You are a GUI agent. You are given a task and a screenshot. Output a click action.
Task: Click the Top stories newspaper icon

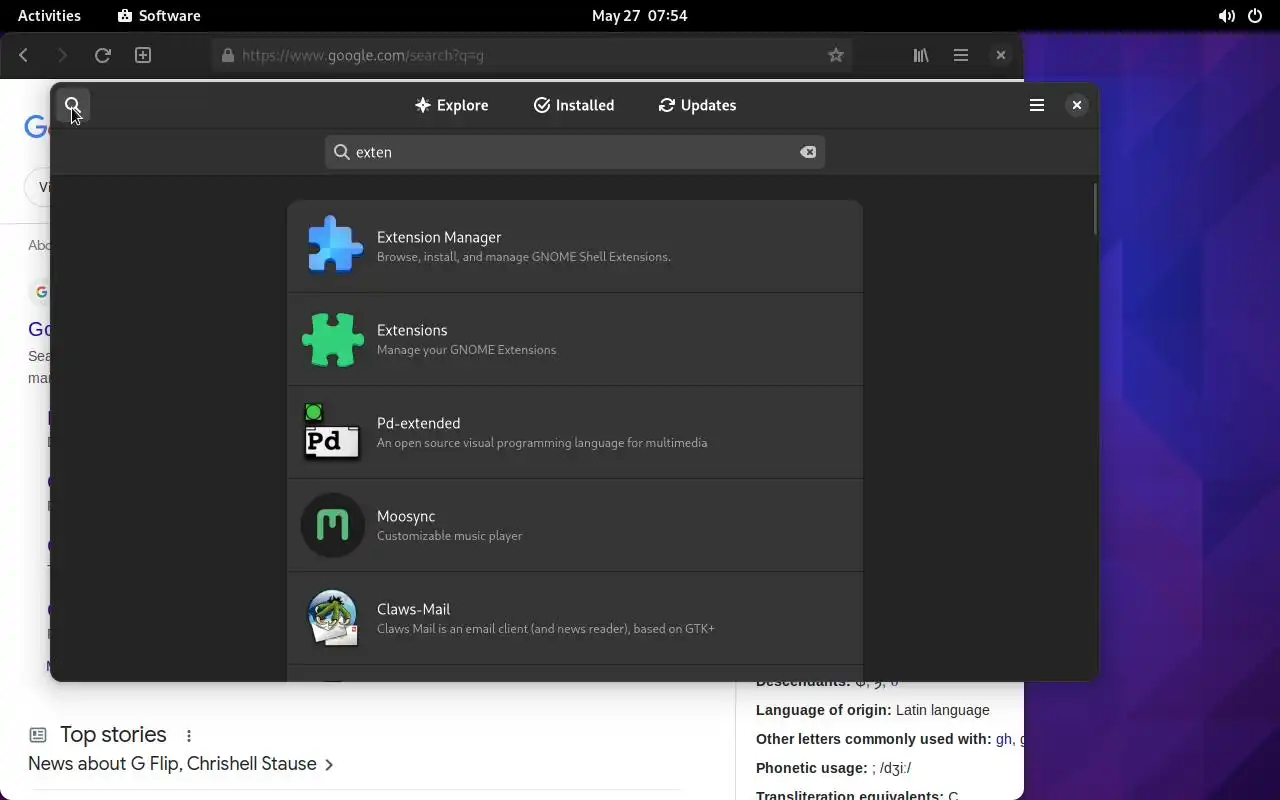pos(38,735)
